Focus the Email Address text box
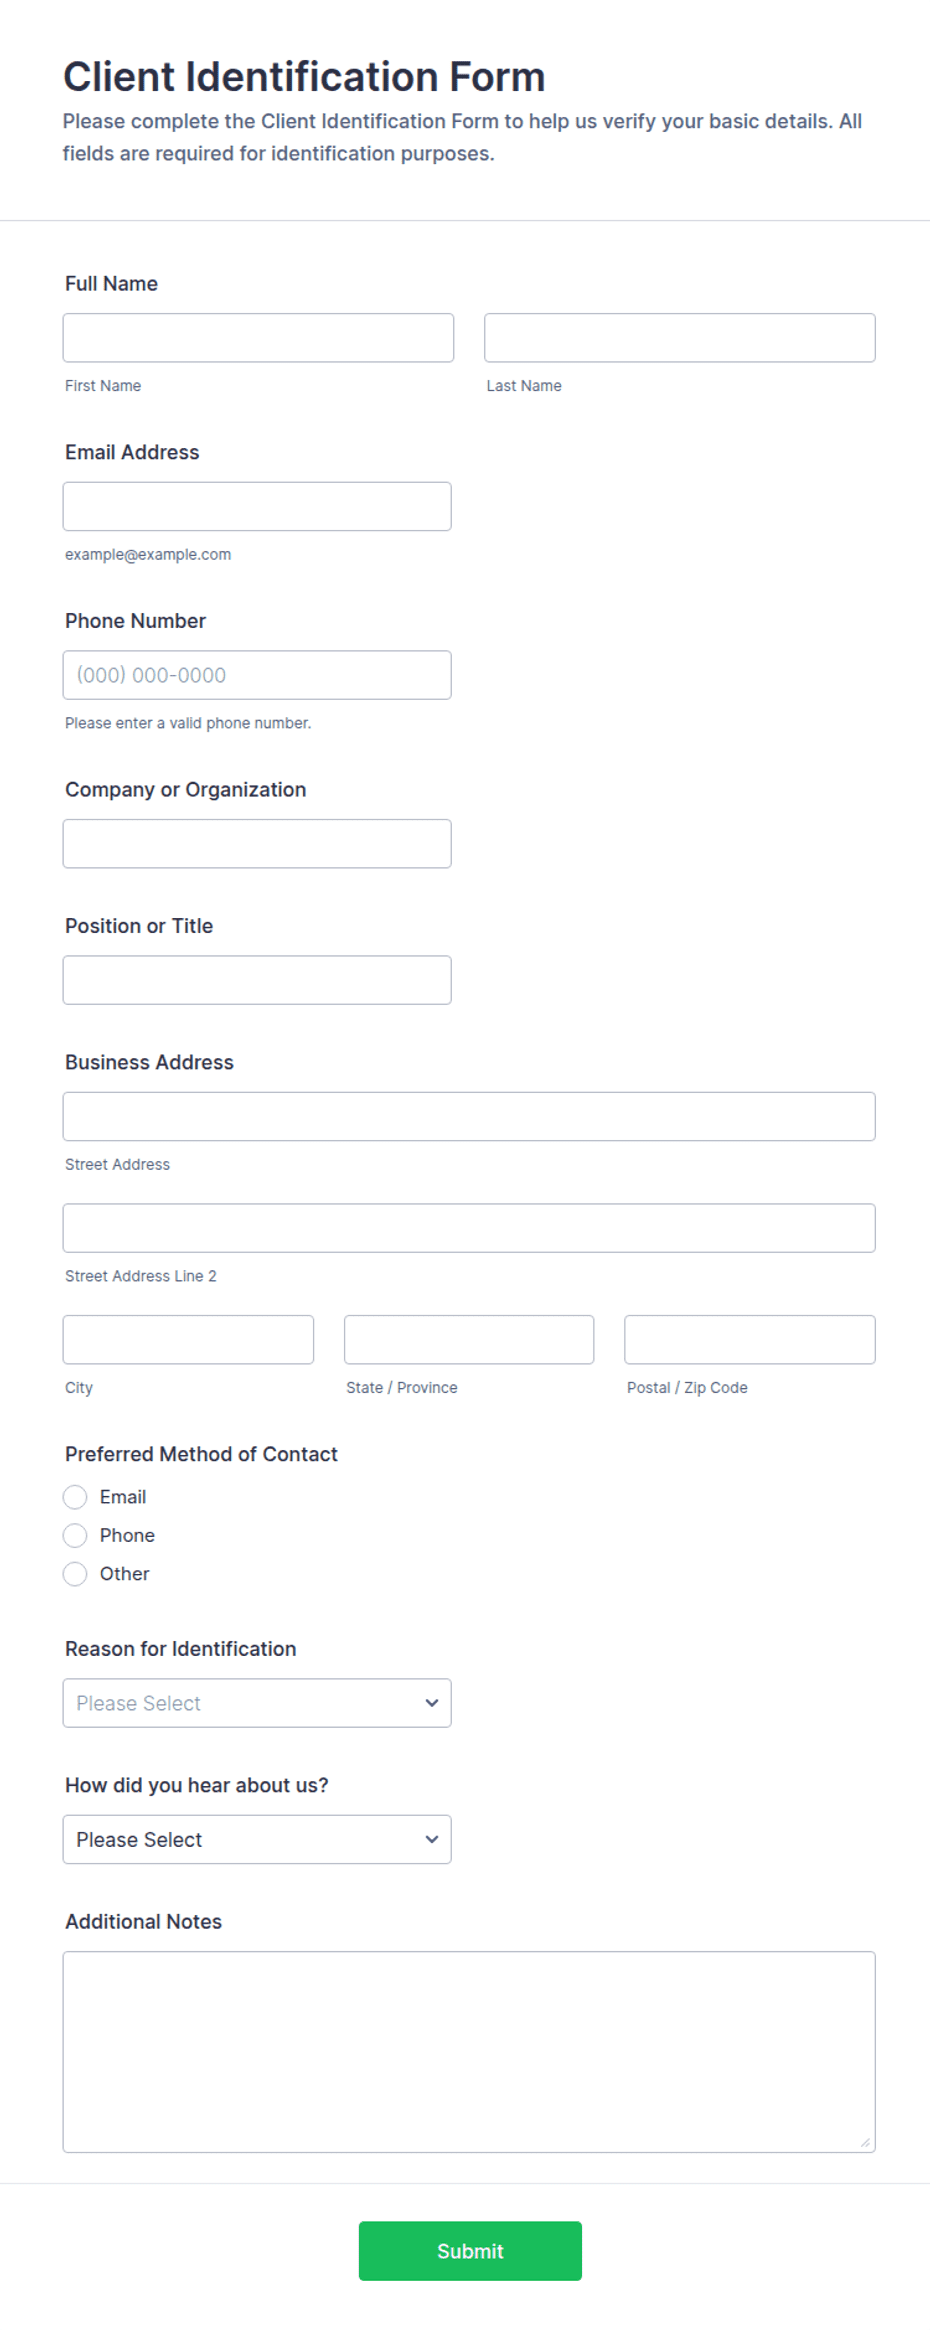Image resolution: width=930 pixels, height=2330 pixels. [257, 506]
